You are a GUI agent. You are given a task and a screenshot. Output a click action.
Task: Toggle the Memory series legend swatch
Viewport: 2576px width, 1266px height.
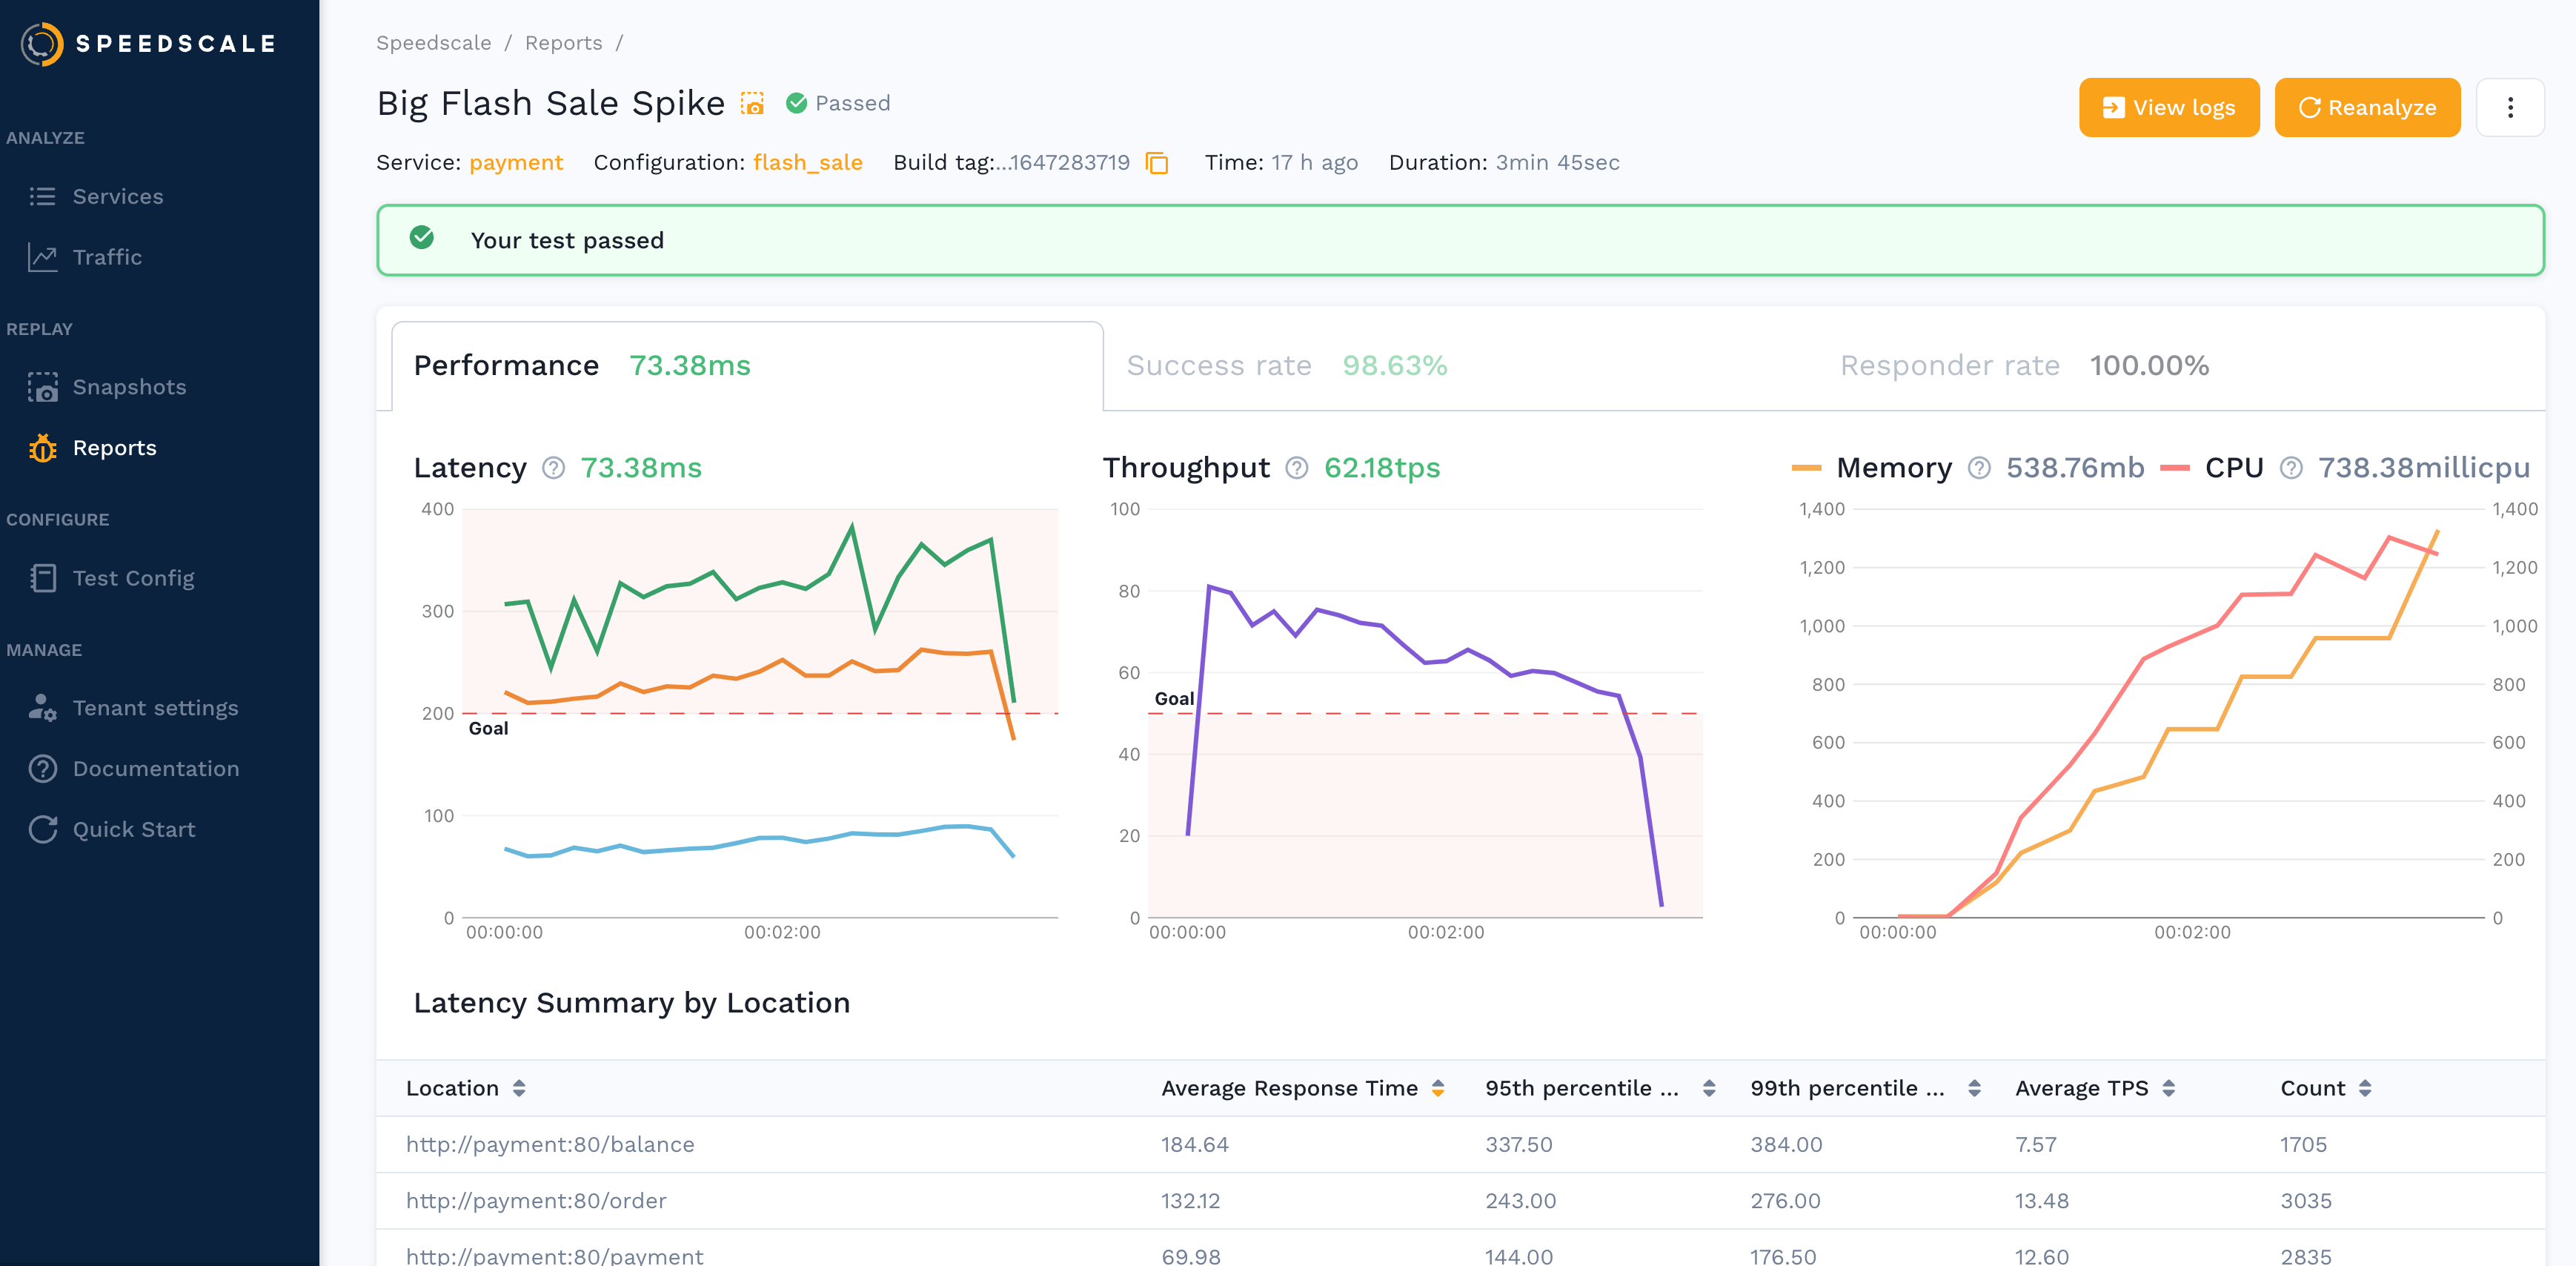(1806, 468)
